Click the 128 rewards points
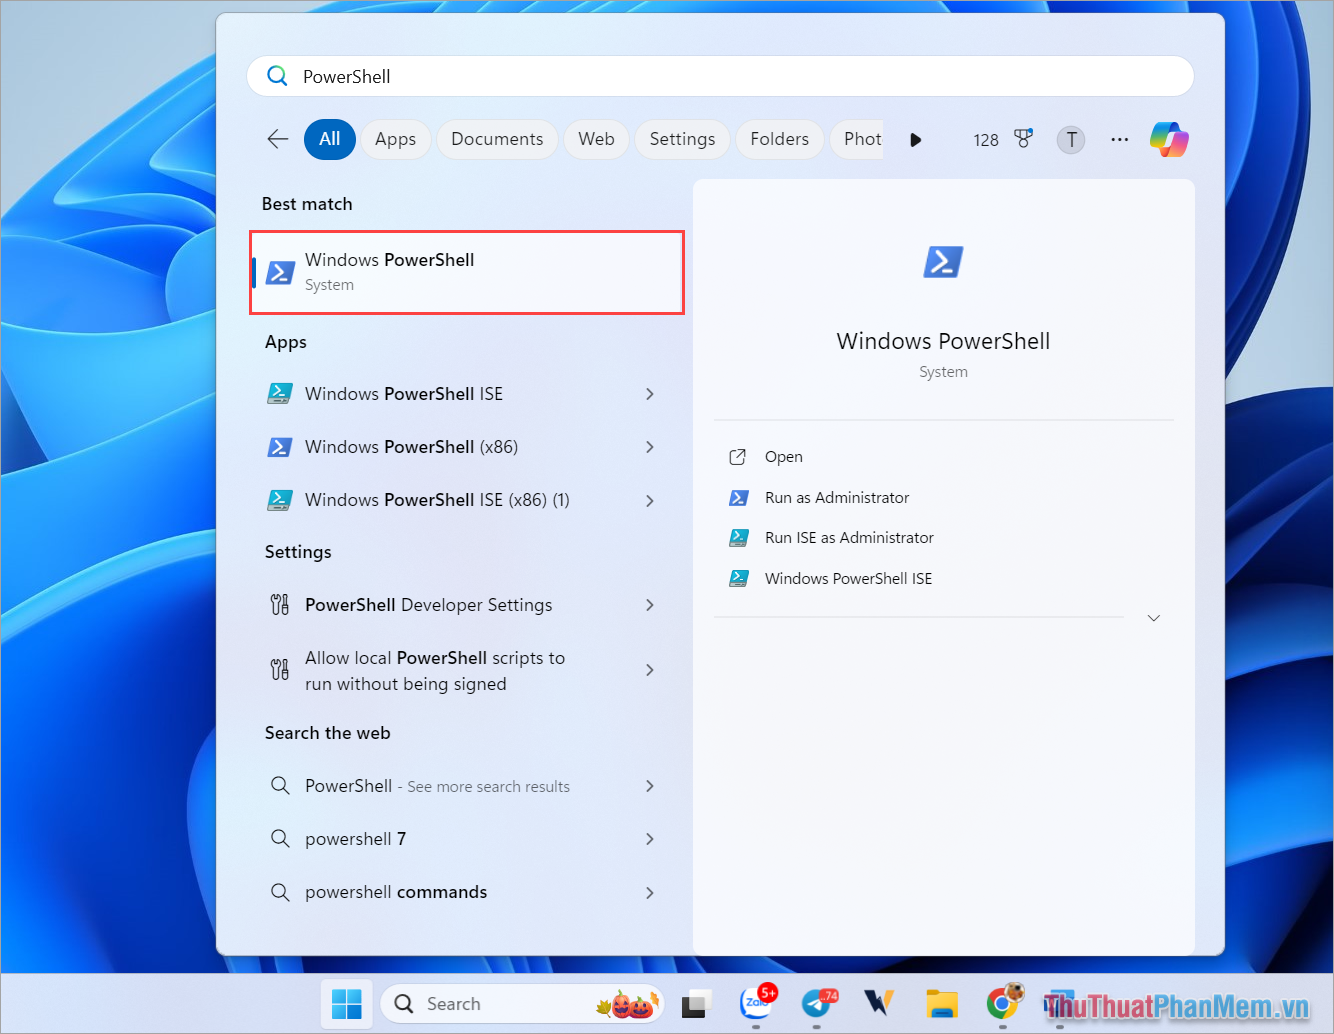 click(x=986, y=140)
